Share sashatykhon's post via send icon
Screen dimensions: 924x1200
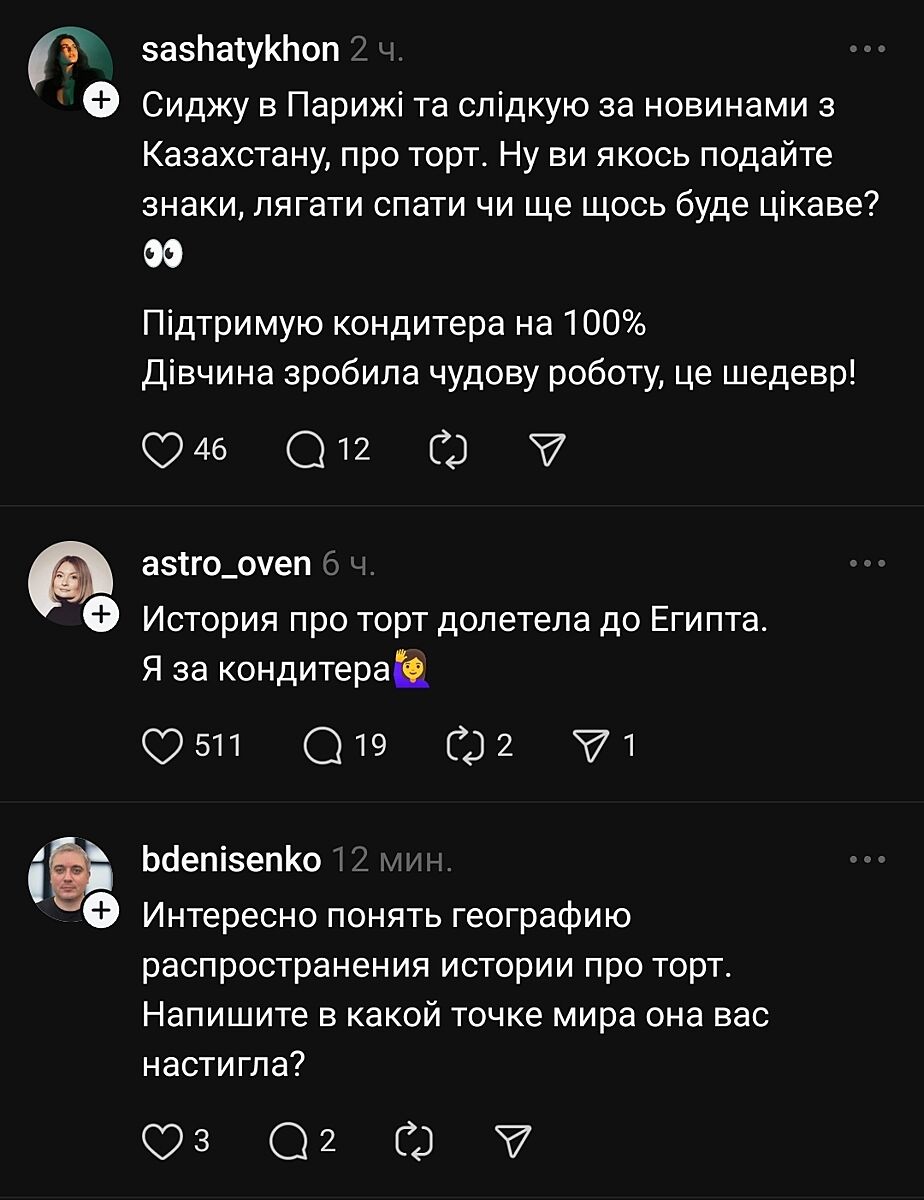[546, 451]
